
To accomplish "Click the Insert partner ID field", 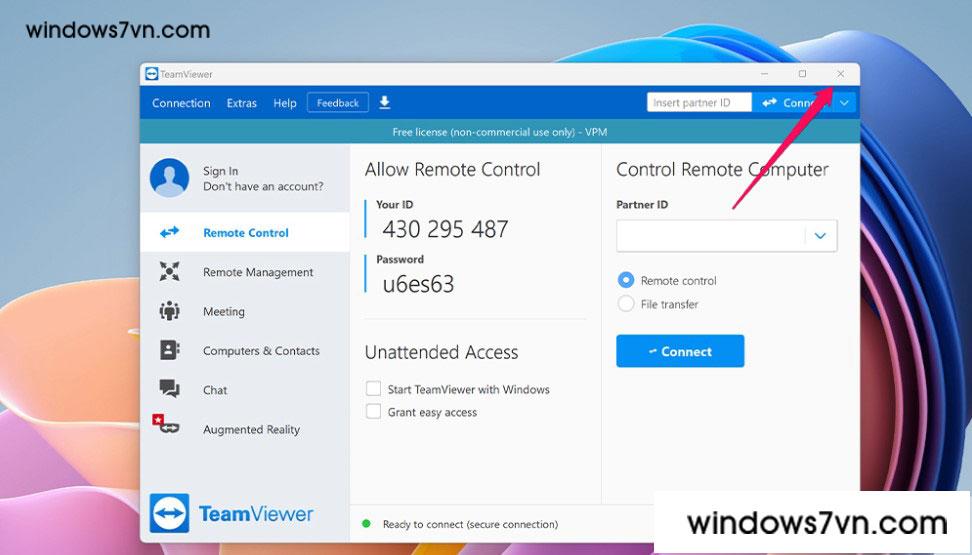I will pos(699,103).
